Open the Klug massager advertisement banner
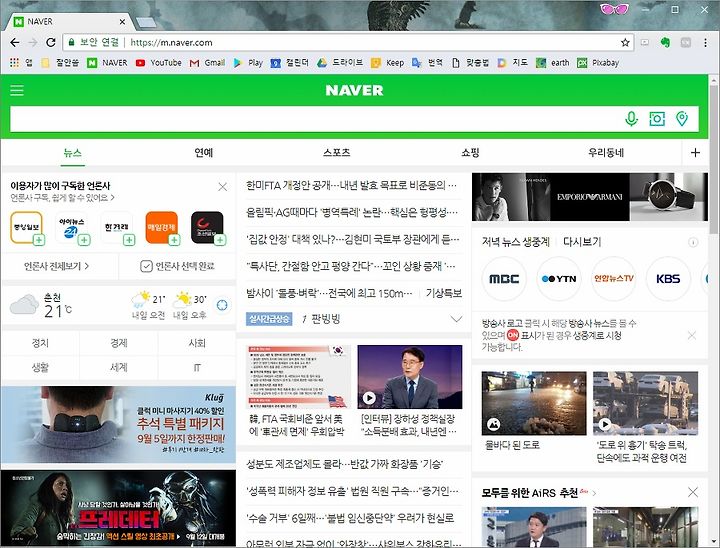The image size is (720, 548). pyautogui.click(x=118, y=424)
